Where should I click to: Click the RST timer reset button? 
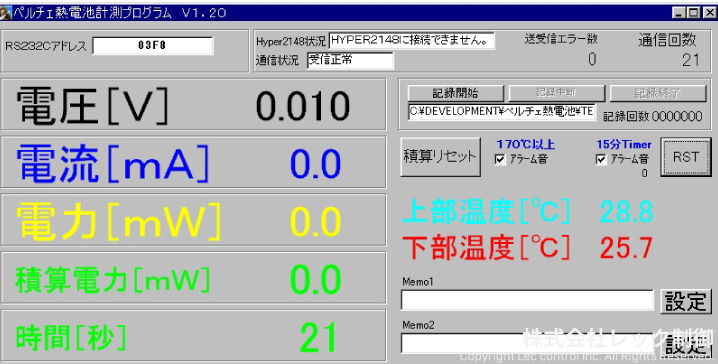685,157
